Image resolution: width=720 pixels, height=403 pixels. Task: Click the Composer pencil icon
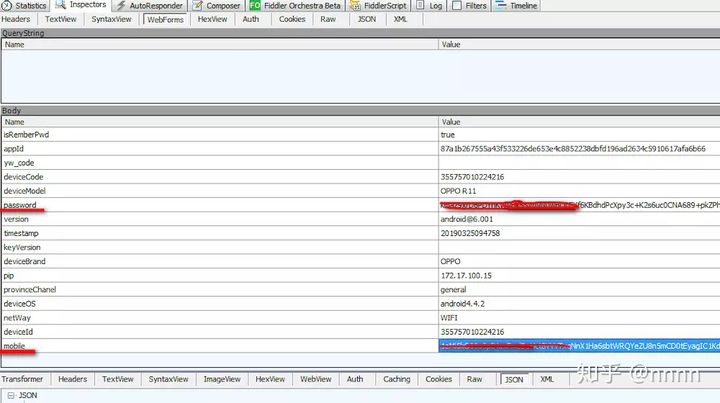[197, 6]
